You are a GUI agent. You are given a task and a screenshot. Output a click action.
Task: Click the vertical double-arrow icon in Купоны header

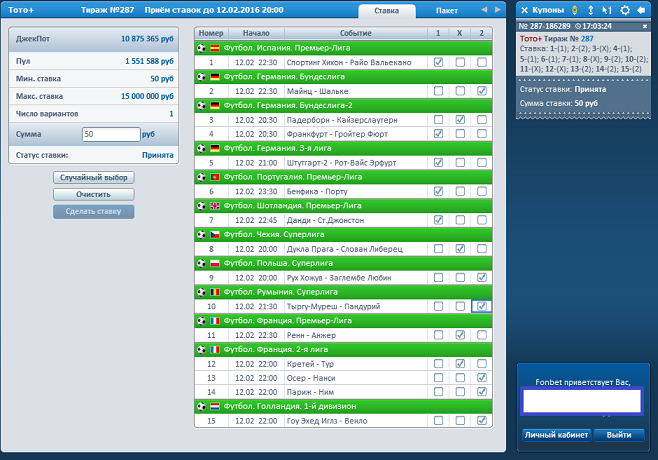tap(590, 10)
